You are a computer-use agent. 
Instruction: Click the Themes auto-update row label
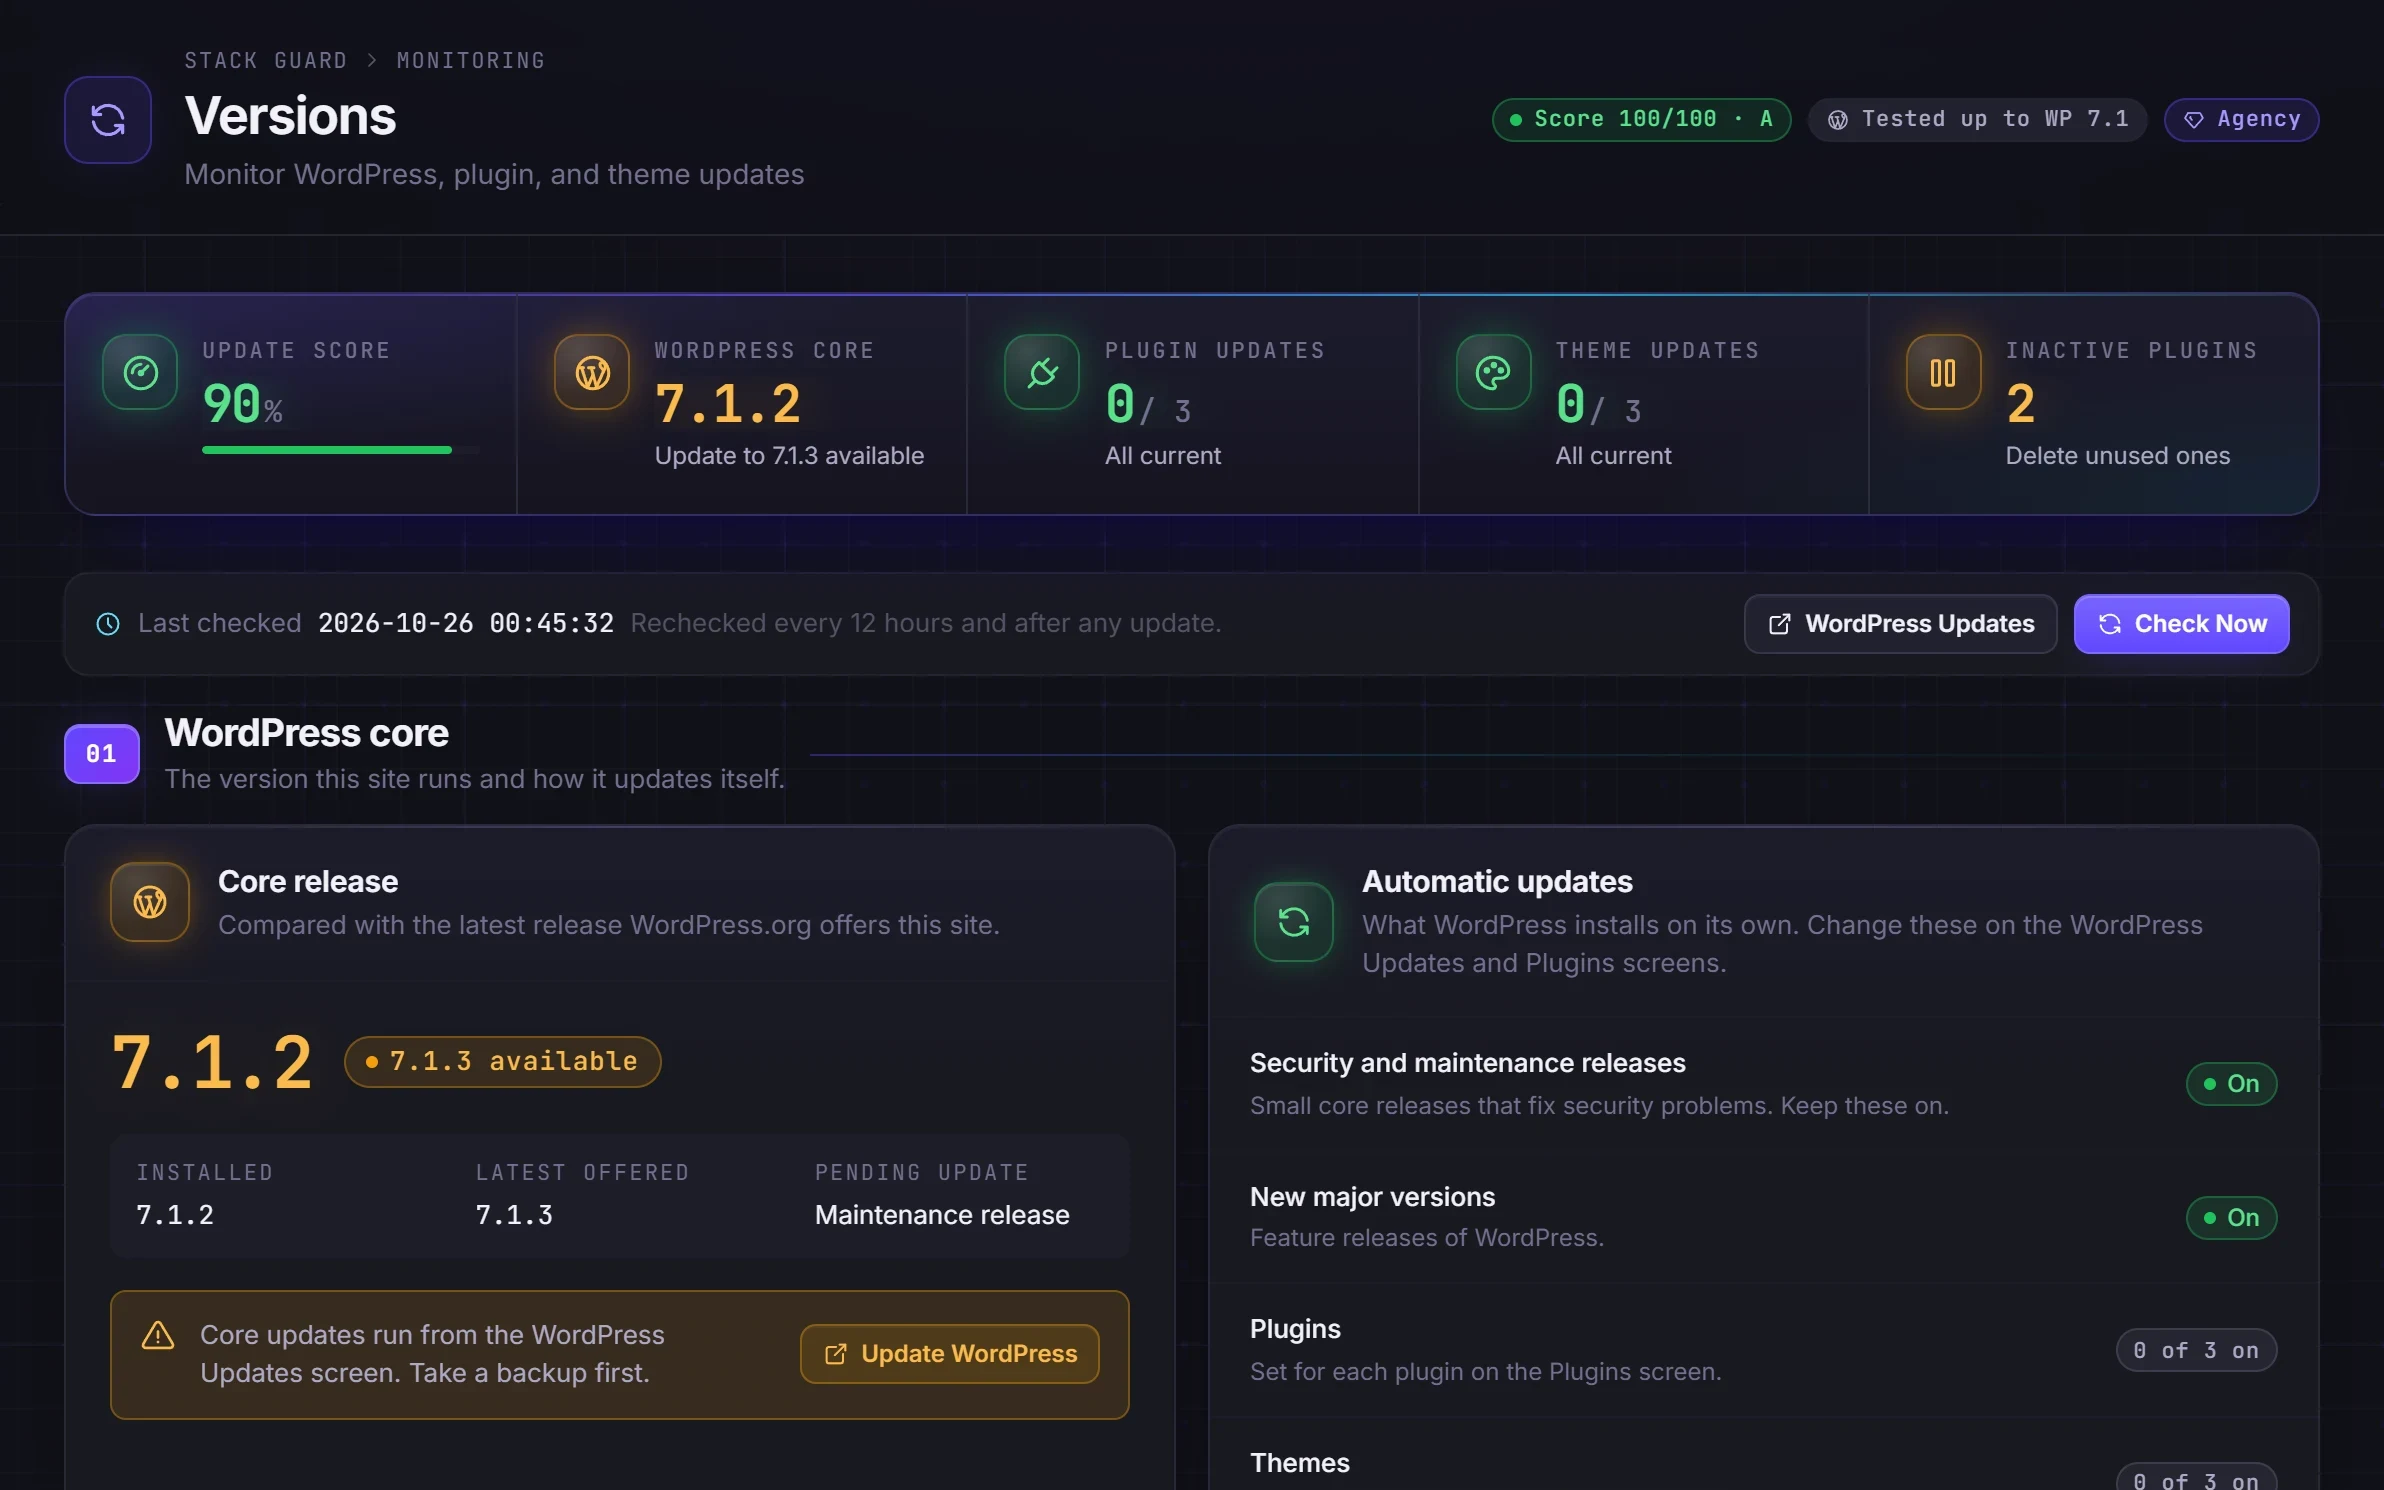[x=1300, y=1463]
